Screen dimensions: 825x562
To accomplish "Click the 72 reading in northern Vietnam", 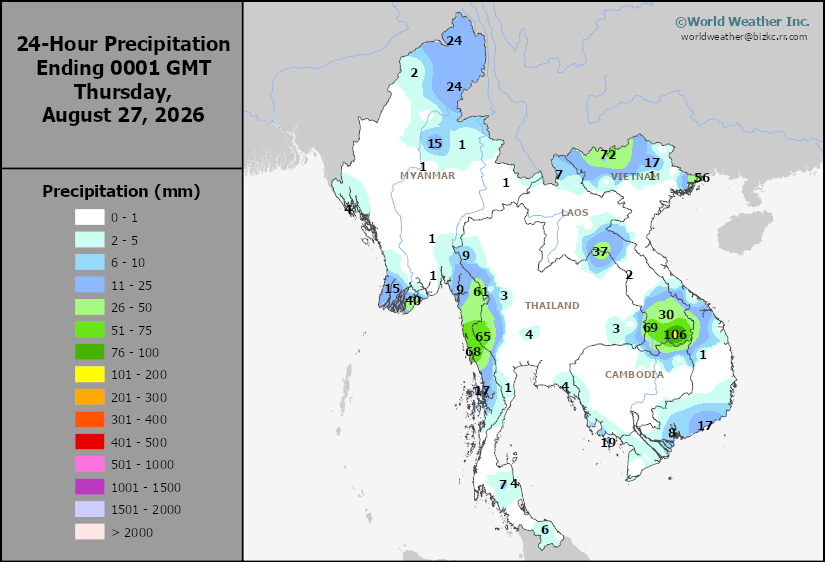I will [608, 155].
